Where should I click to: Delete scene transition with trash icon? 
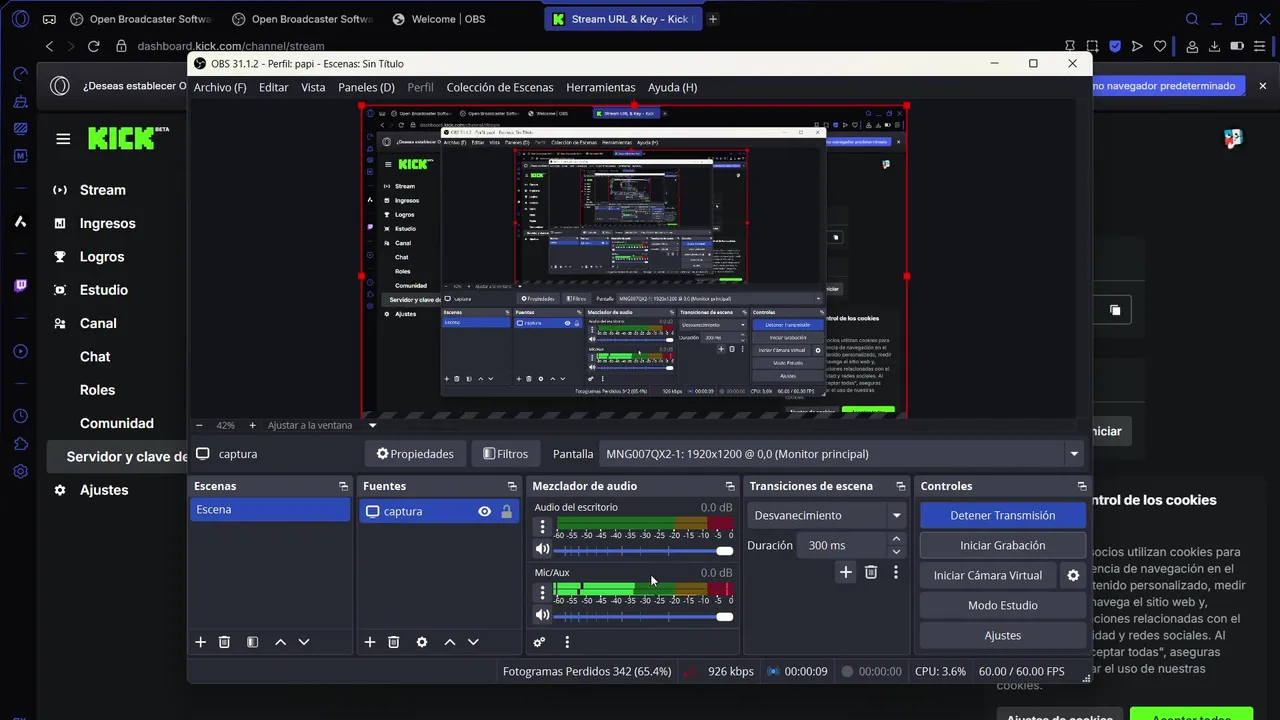coord(871,572)
